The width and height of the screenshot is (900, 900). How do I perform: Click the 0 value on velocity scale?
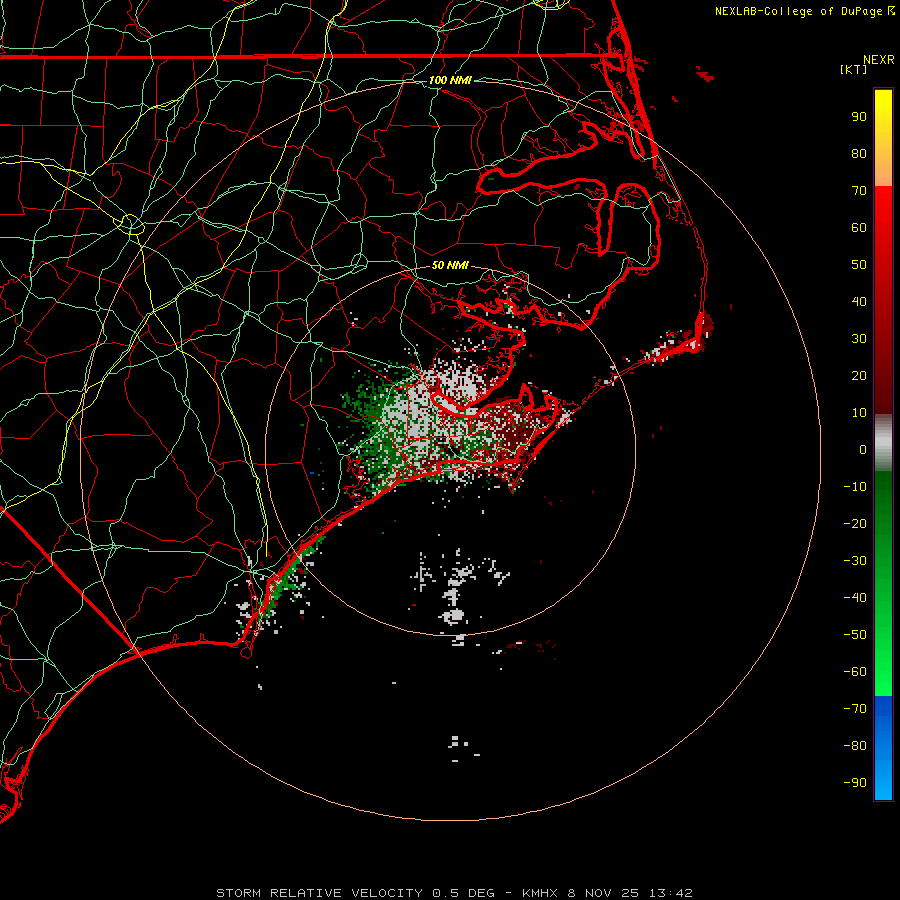(863, 450)
